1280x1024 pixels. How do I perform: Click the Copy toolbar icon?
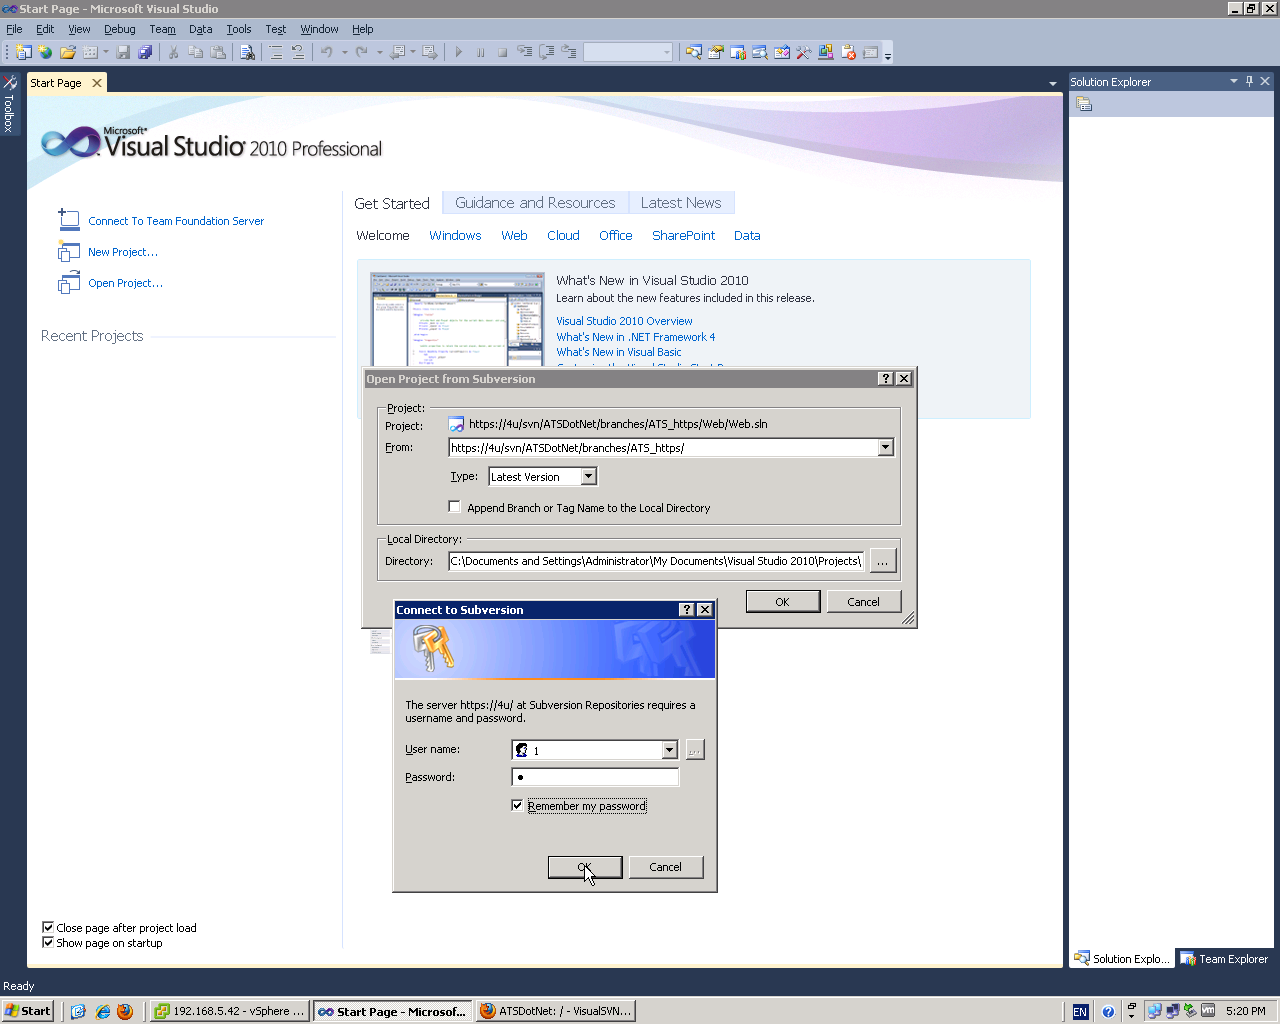[195, 52]
